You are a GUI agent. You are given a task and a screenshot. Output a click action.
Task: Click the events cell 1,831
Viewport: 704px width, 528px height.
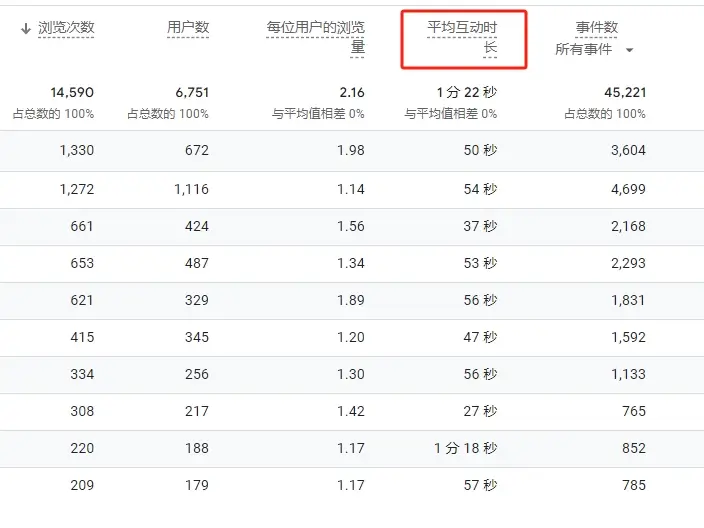click(628, 300)
